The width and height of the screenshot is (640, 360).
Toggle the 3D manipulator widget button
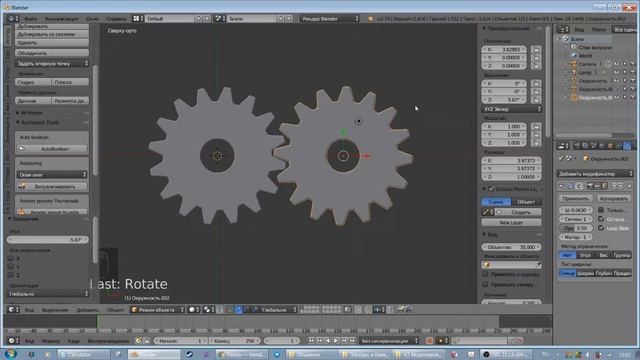click(x=229, y=310)
